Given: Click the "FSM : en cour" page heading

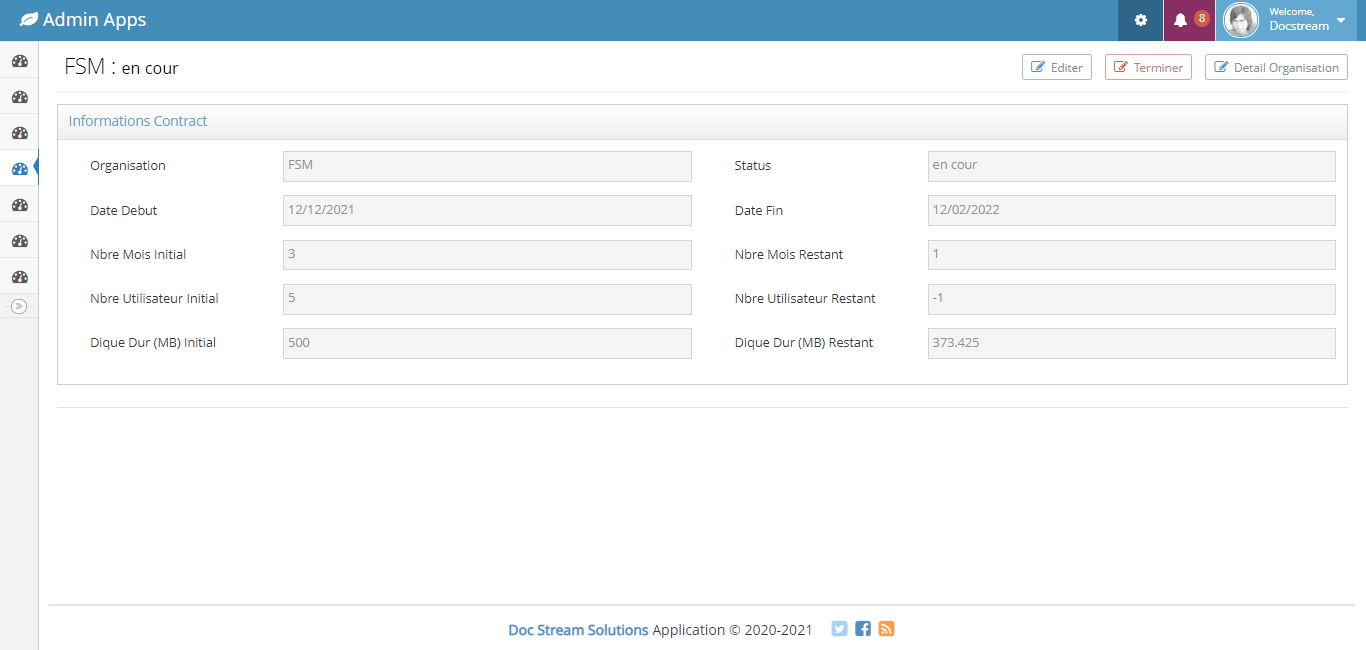Looking at the screenshot, I should pos(121,67).
